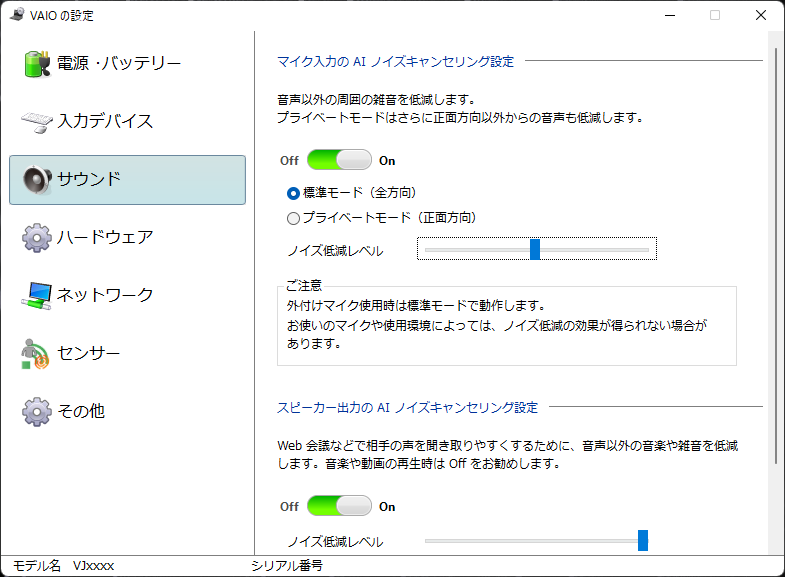This screenshot has width=785, height=577.
Task: Click the speaker icon for サウンド
Action: (37, 180)
